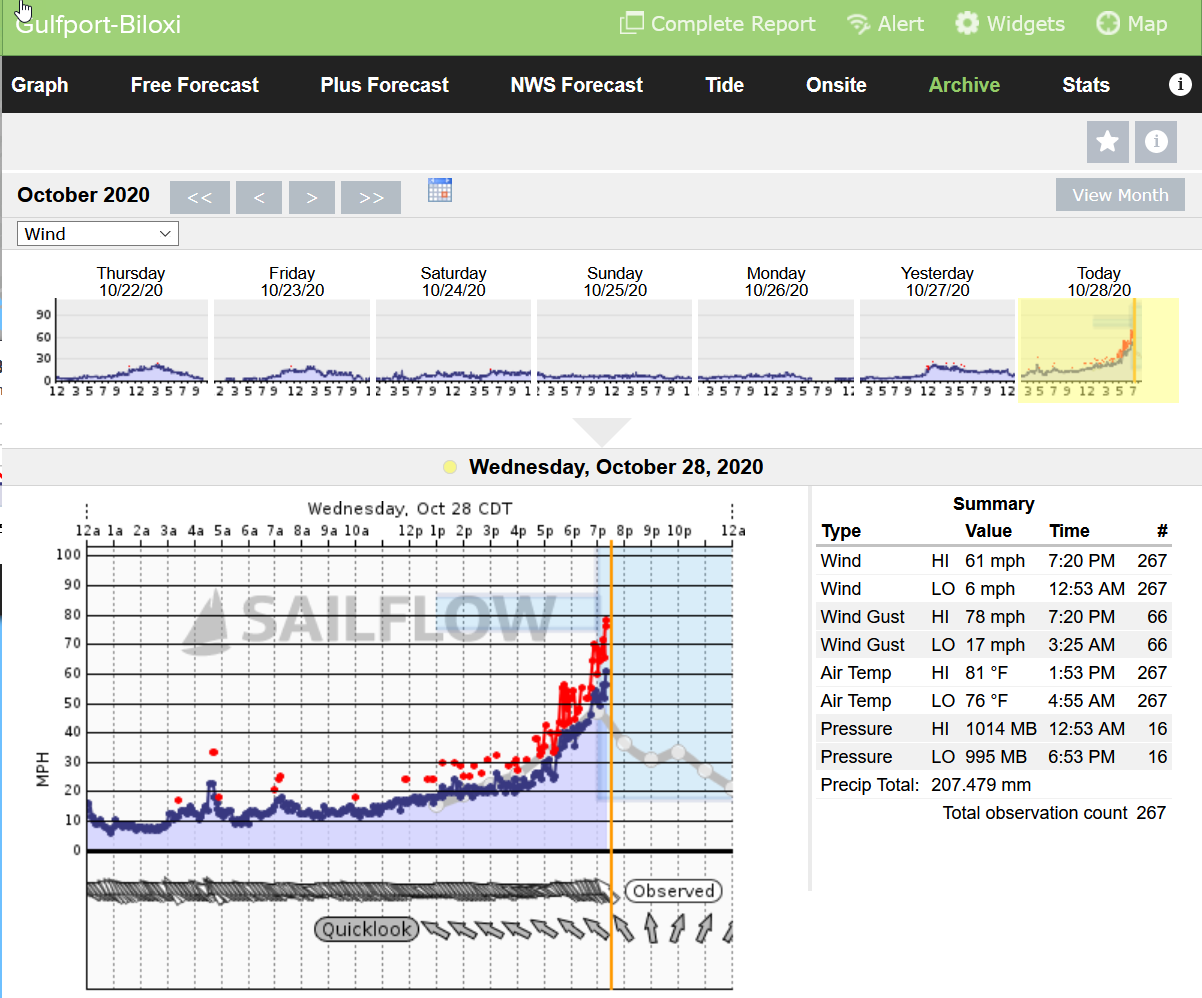The height and width of the screenshot is (998, 1202).
Task: Click Wind Gust HI value 78 mph
Action: click(995, 617)
